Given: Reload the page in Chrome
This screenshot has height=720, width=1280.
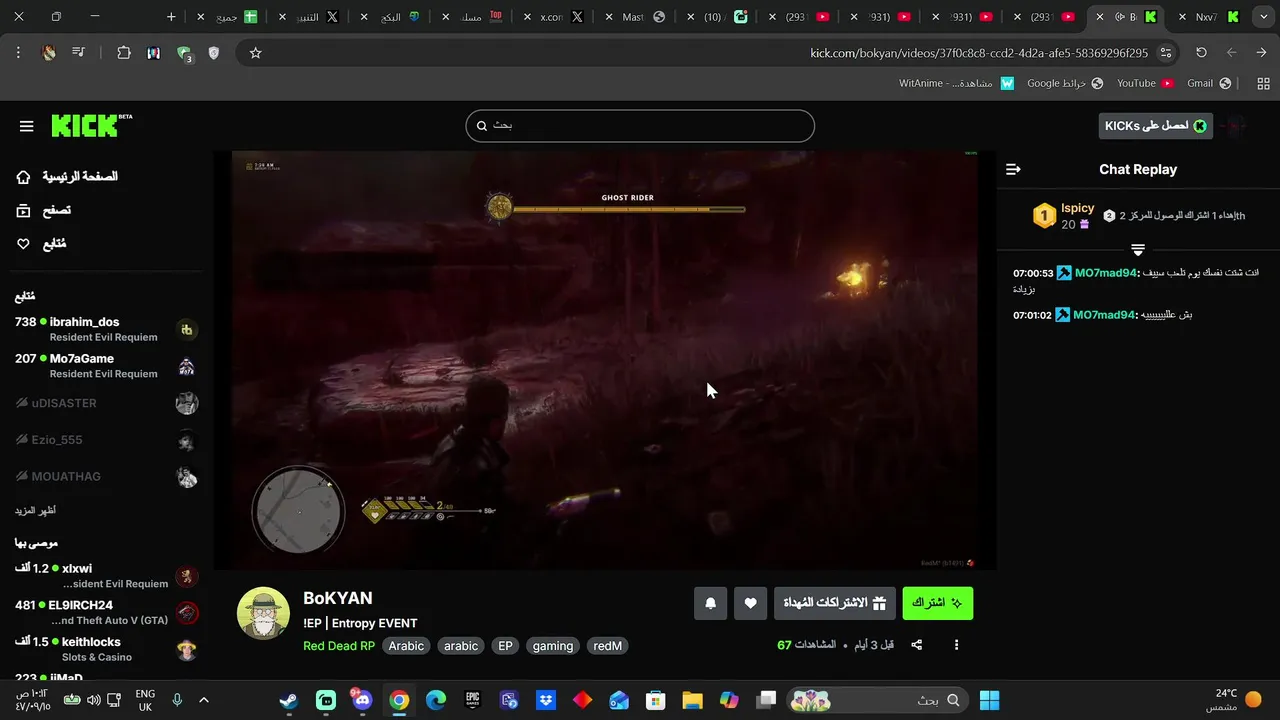Looking at the screenshot, I should (1201, 53).
